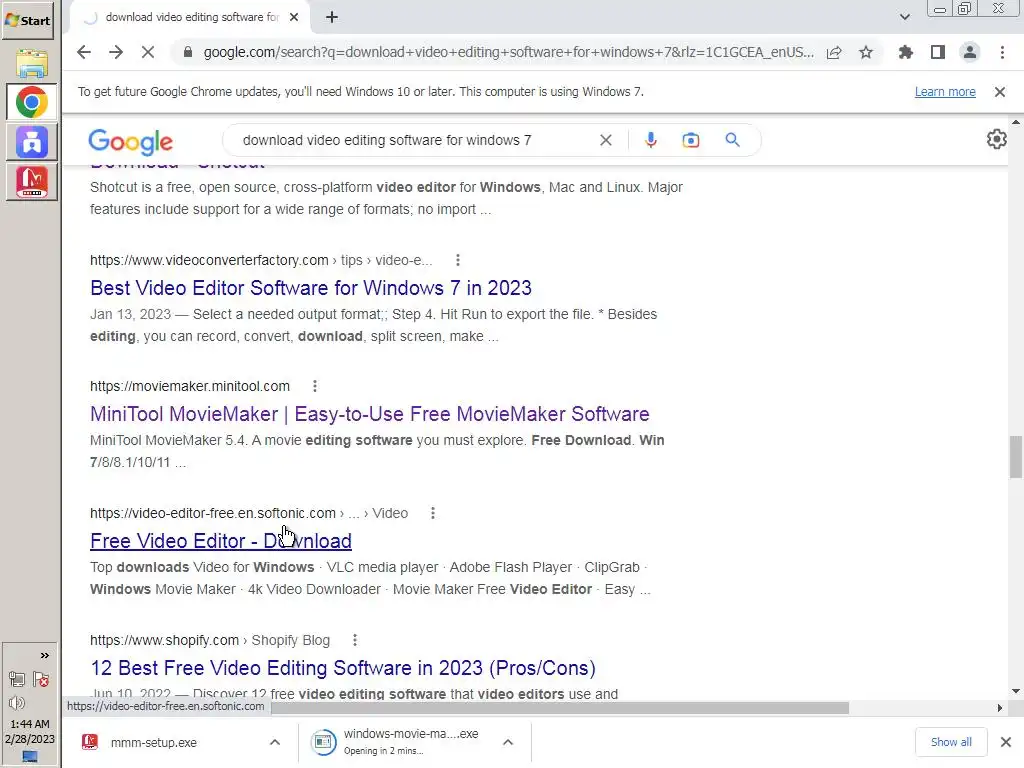Click the page scroll up arrow
1024x768 pixels.
pos(1016,122)
